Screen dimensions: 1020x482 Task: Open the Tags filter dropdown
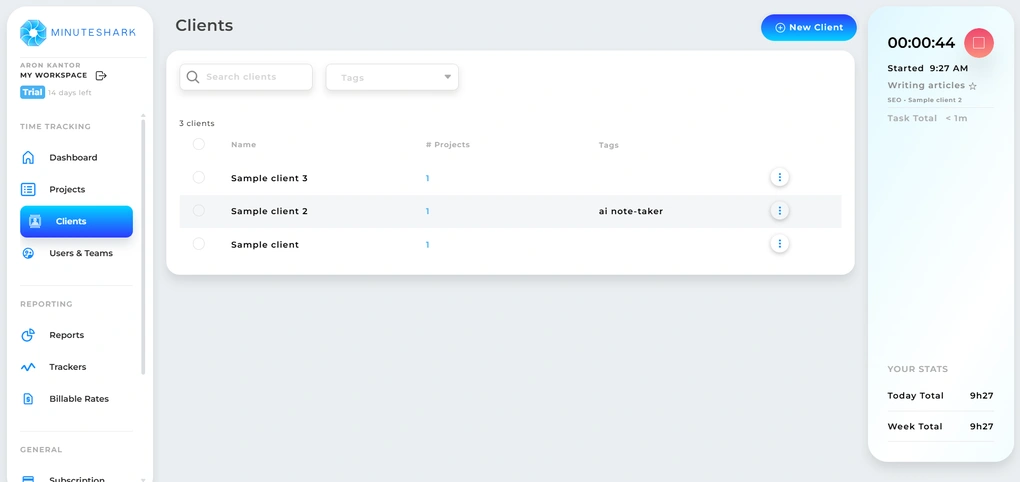pos(392,78)
